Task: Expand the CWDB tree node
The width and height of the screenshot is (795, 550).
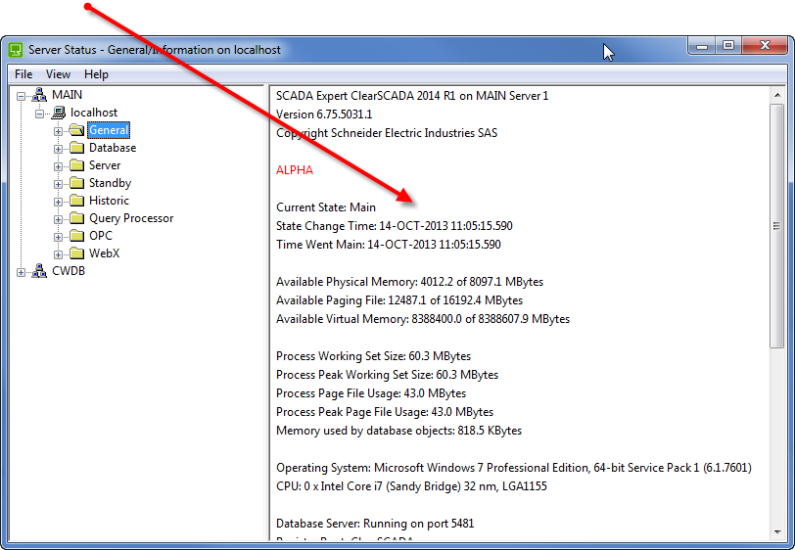Action: (x=22, y=272)
